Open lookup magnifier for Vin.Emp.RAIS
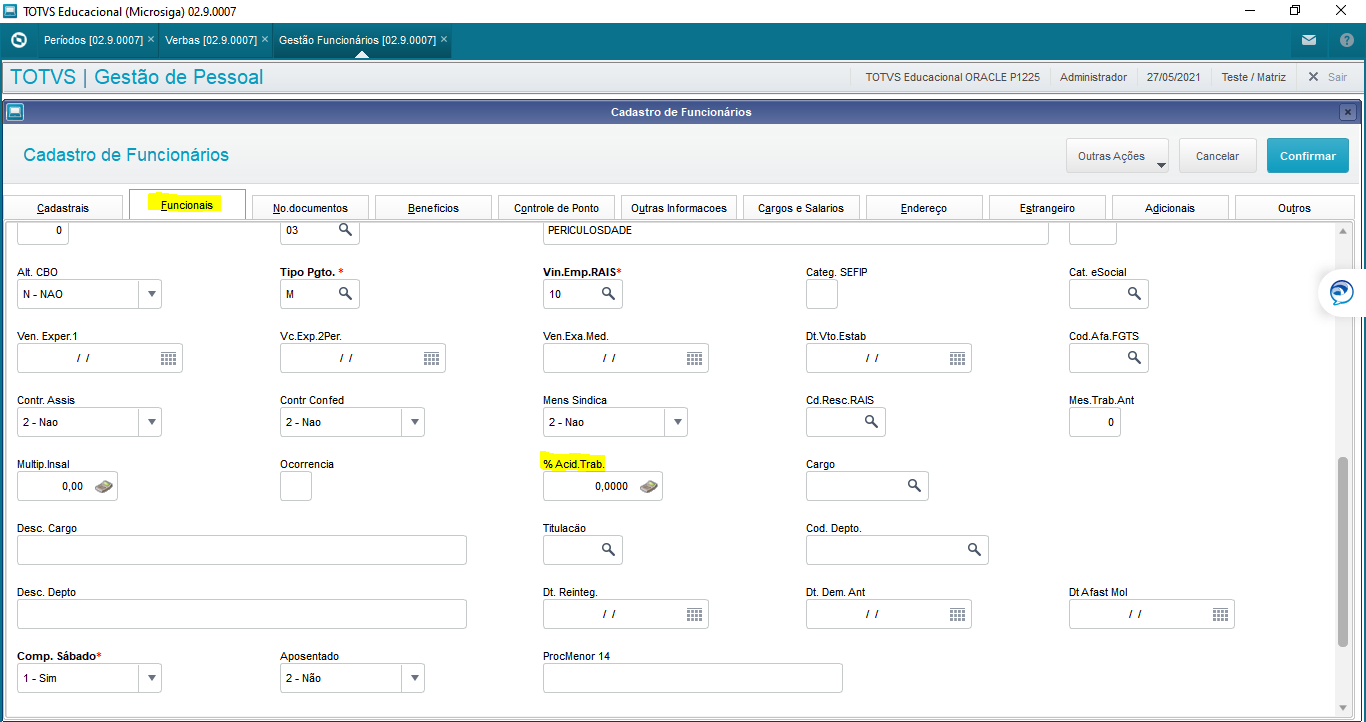This screenshot has width=1366, height=722. (608, 293)
